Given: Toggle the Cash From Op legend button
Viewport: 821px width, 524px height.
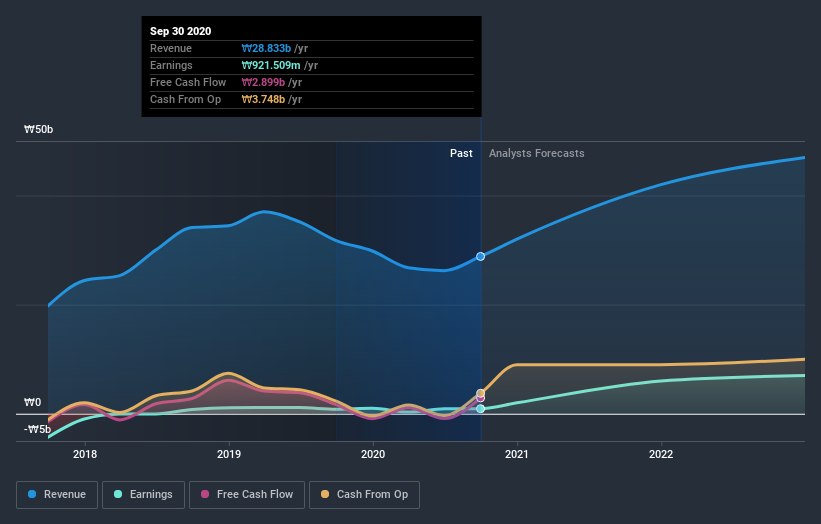Looking at the screenshot, I should [364, 495].
